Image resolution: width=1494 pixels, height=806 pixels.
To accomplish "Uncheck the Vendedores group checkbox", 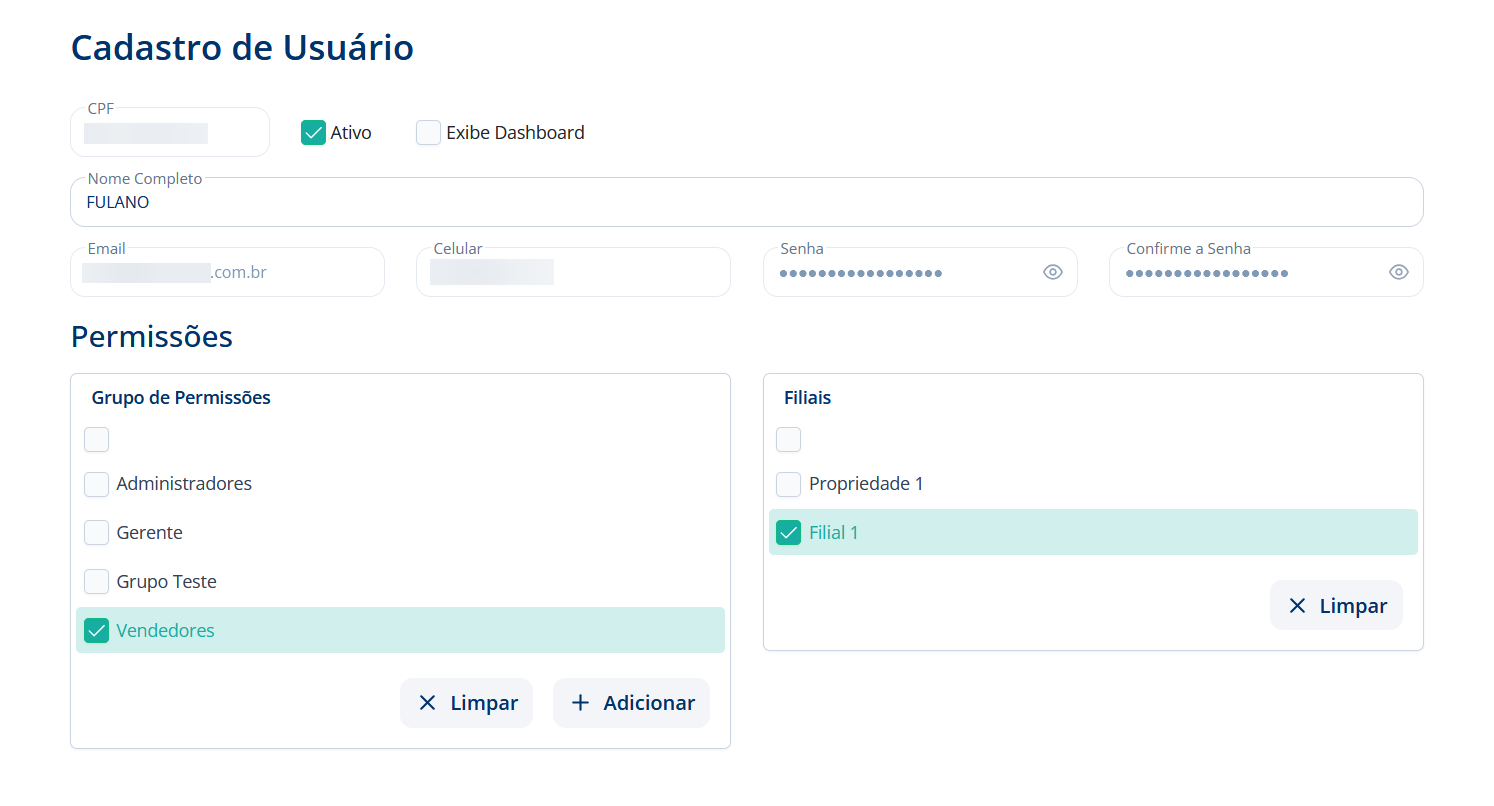I will [96, 631].
